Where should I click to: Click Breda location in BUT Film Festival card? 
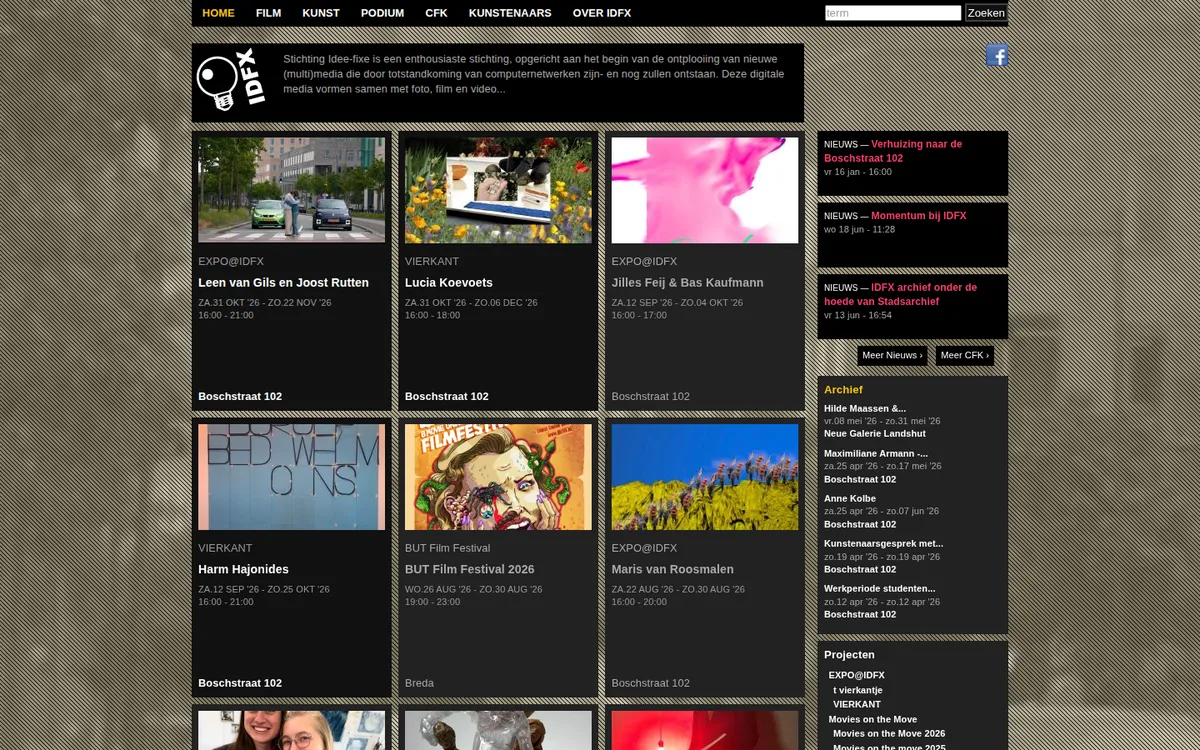click(x=419, y=683)
